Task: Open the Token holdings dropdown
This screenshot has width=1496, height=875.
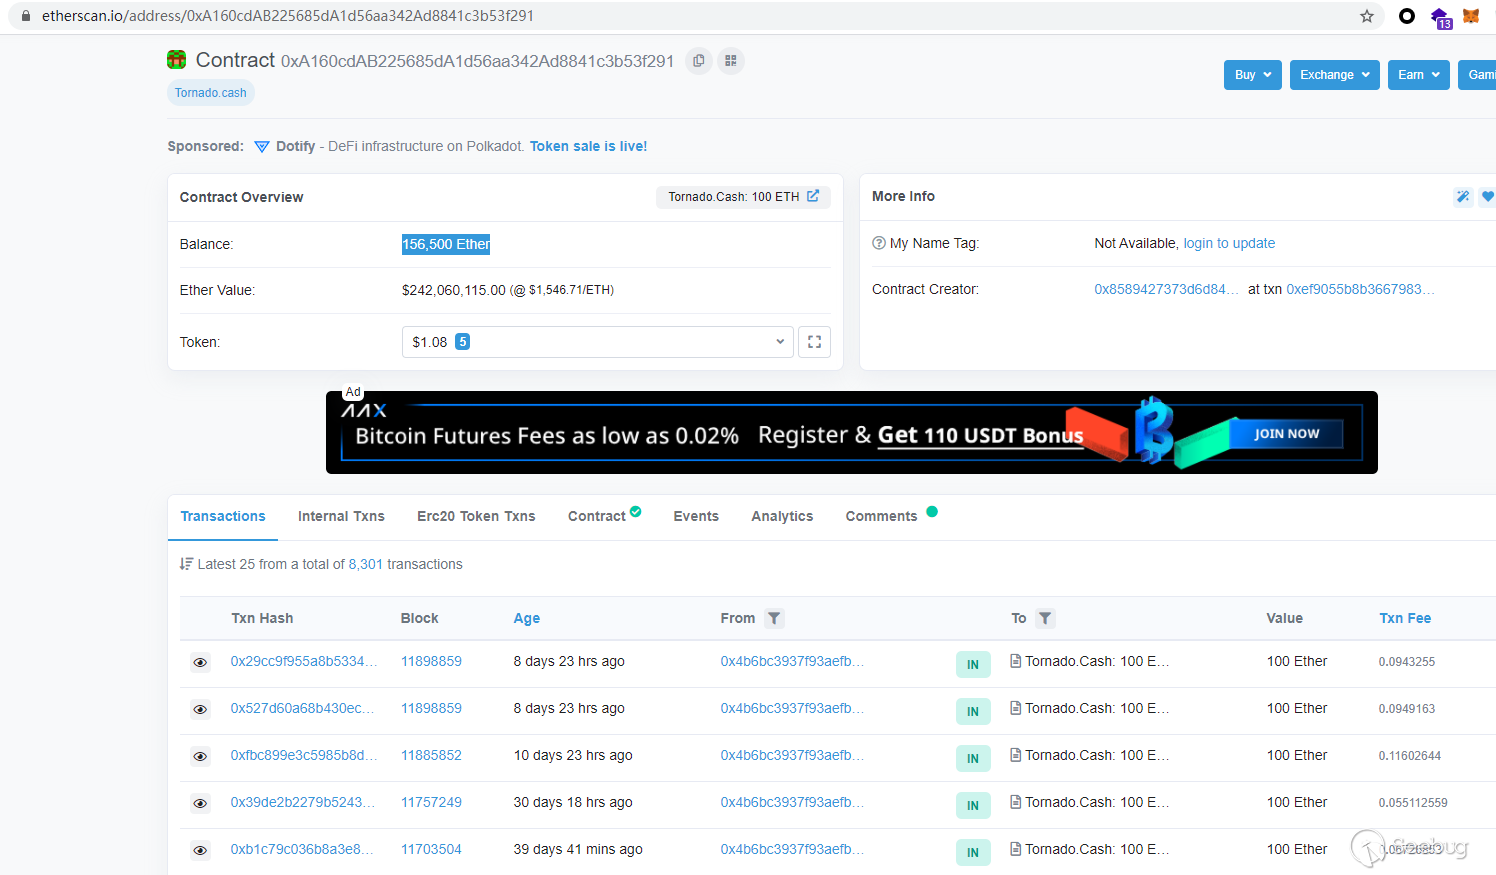Action: (597, 342)
